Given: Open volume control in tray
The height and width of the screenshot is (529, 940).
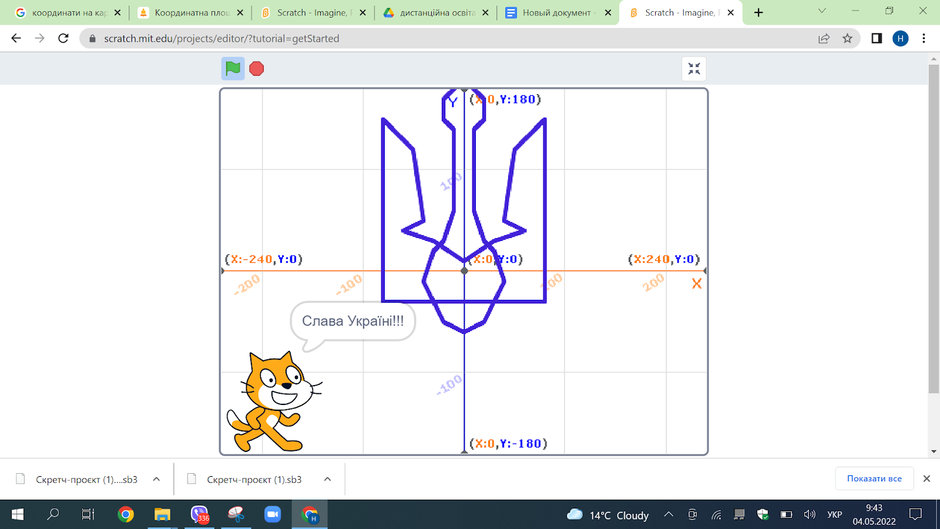Looking at the screenshot, I should [x=809, y=515].
